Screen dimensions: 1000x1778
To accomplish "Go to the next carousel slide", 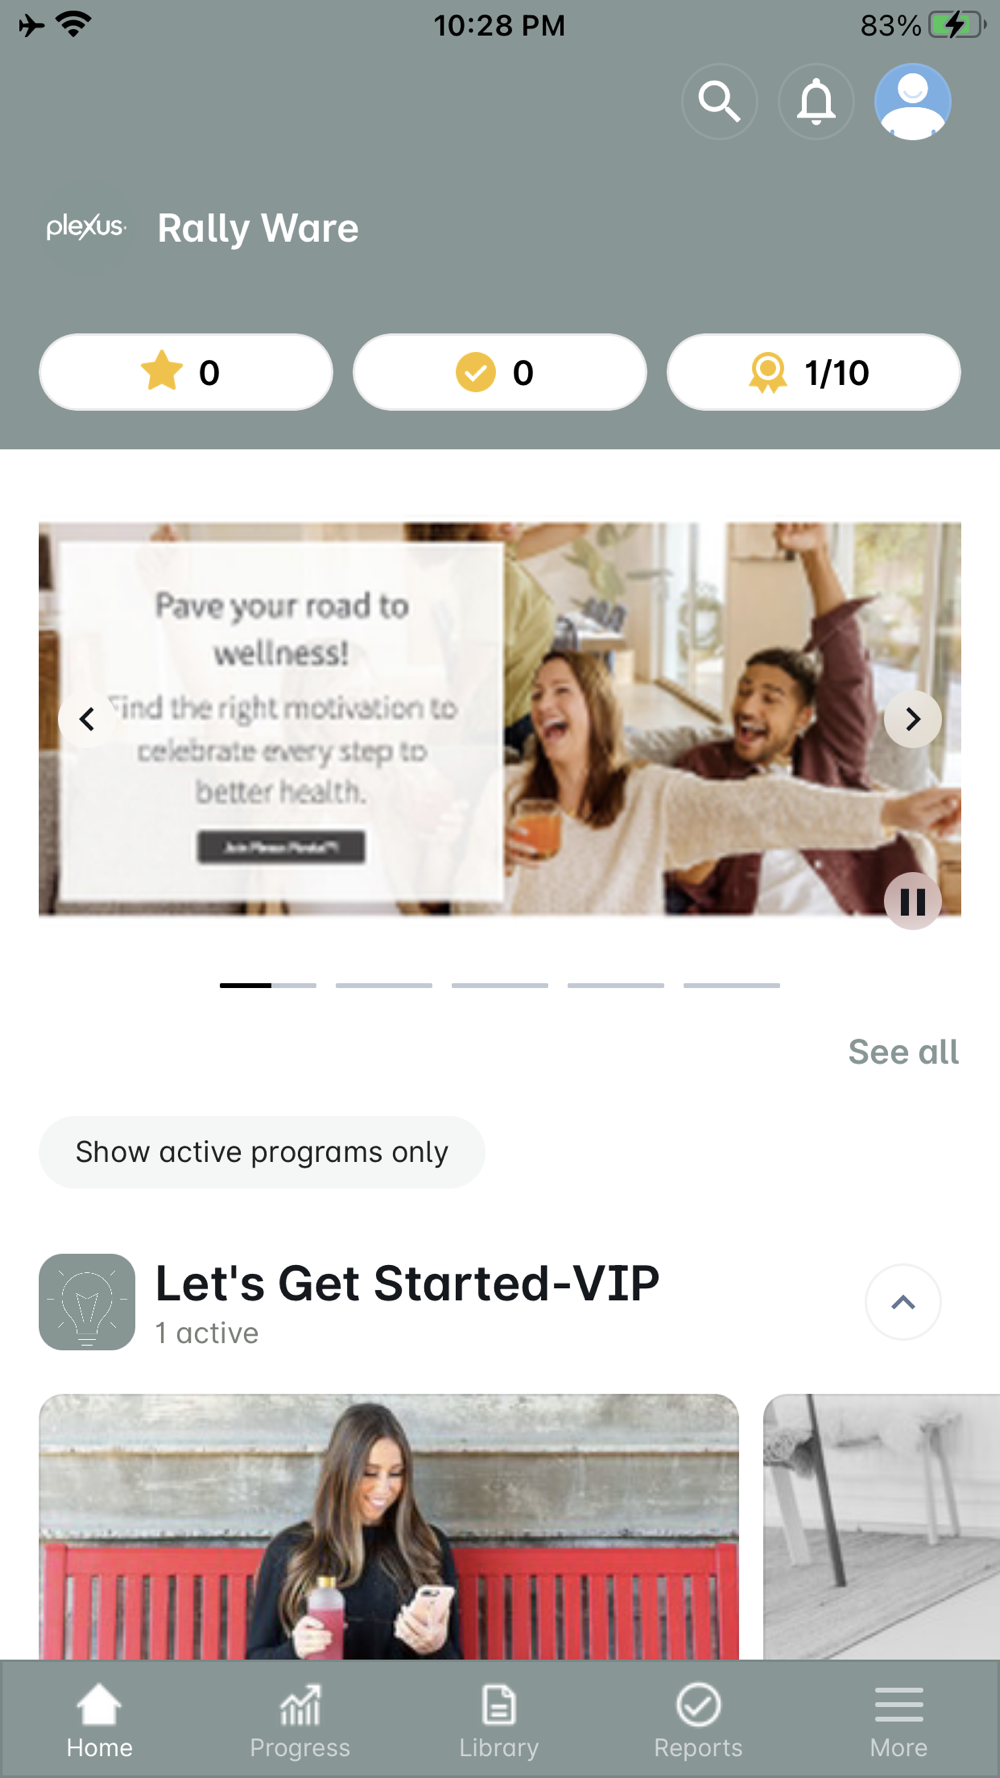I will point(912,719).
